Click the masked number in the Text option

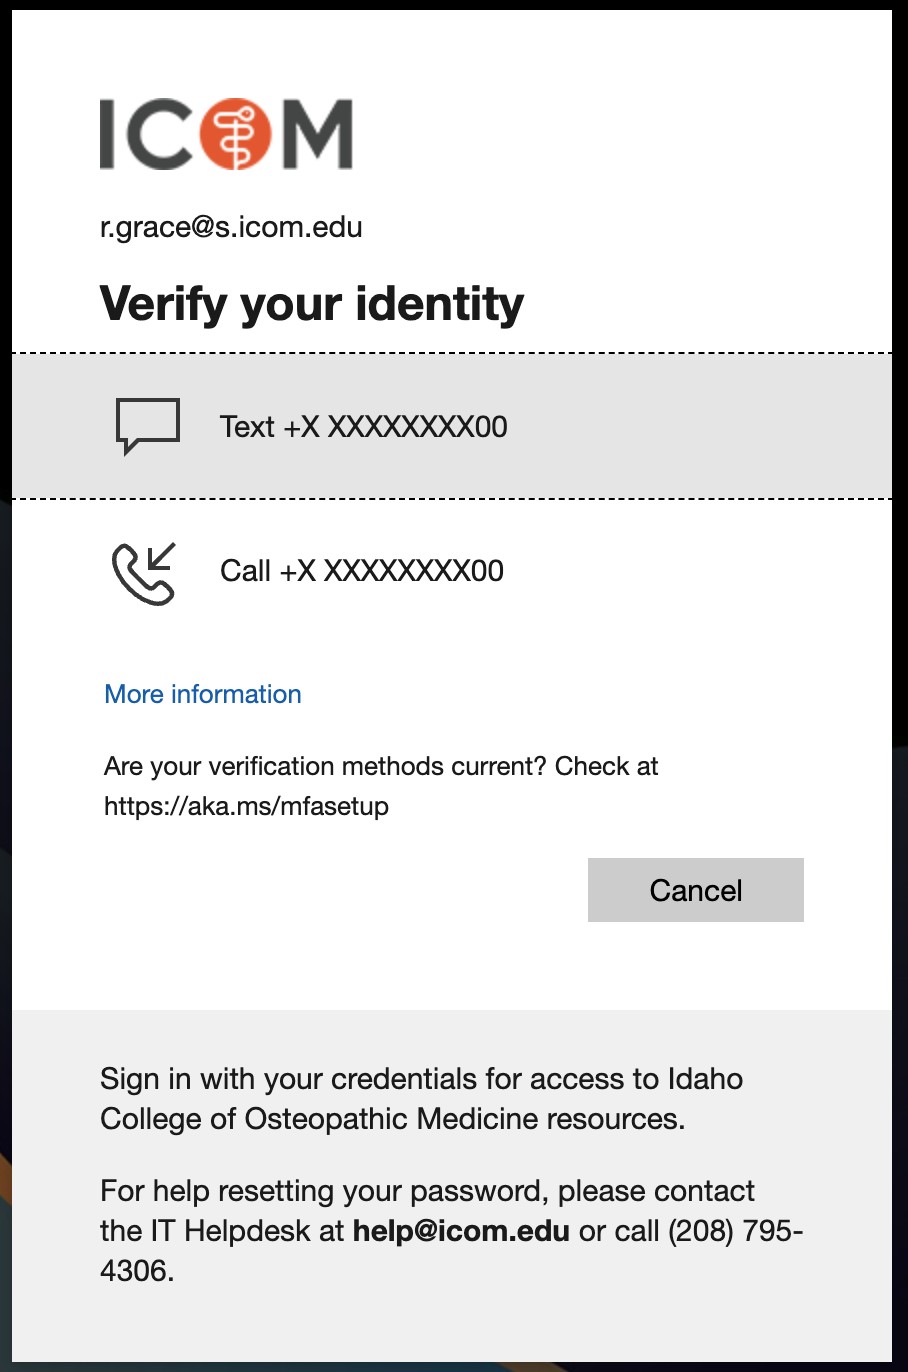[396, 427]
